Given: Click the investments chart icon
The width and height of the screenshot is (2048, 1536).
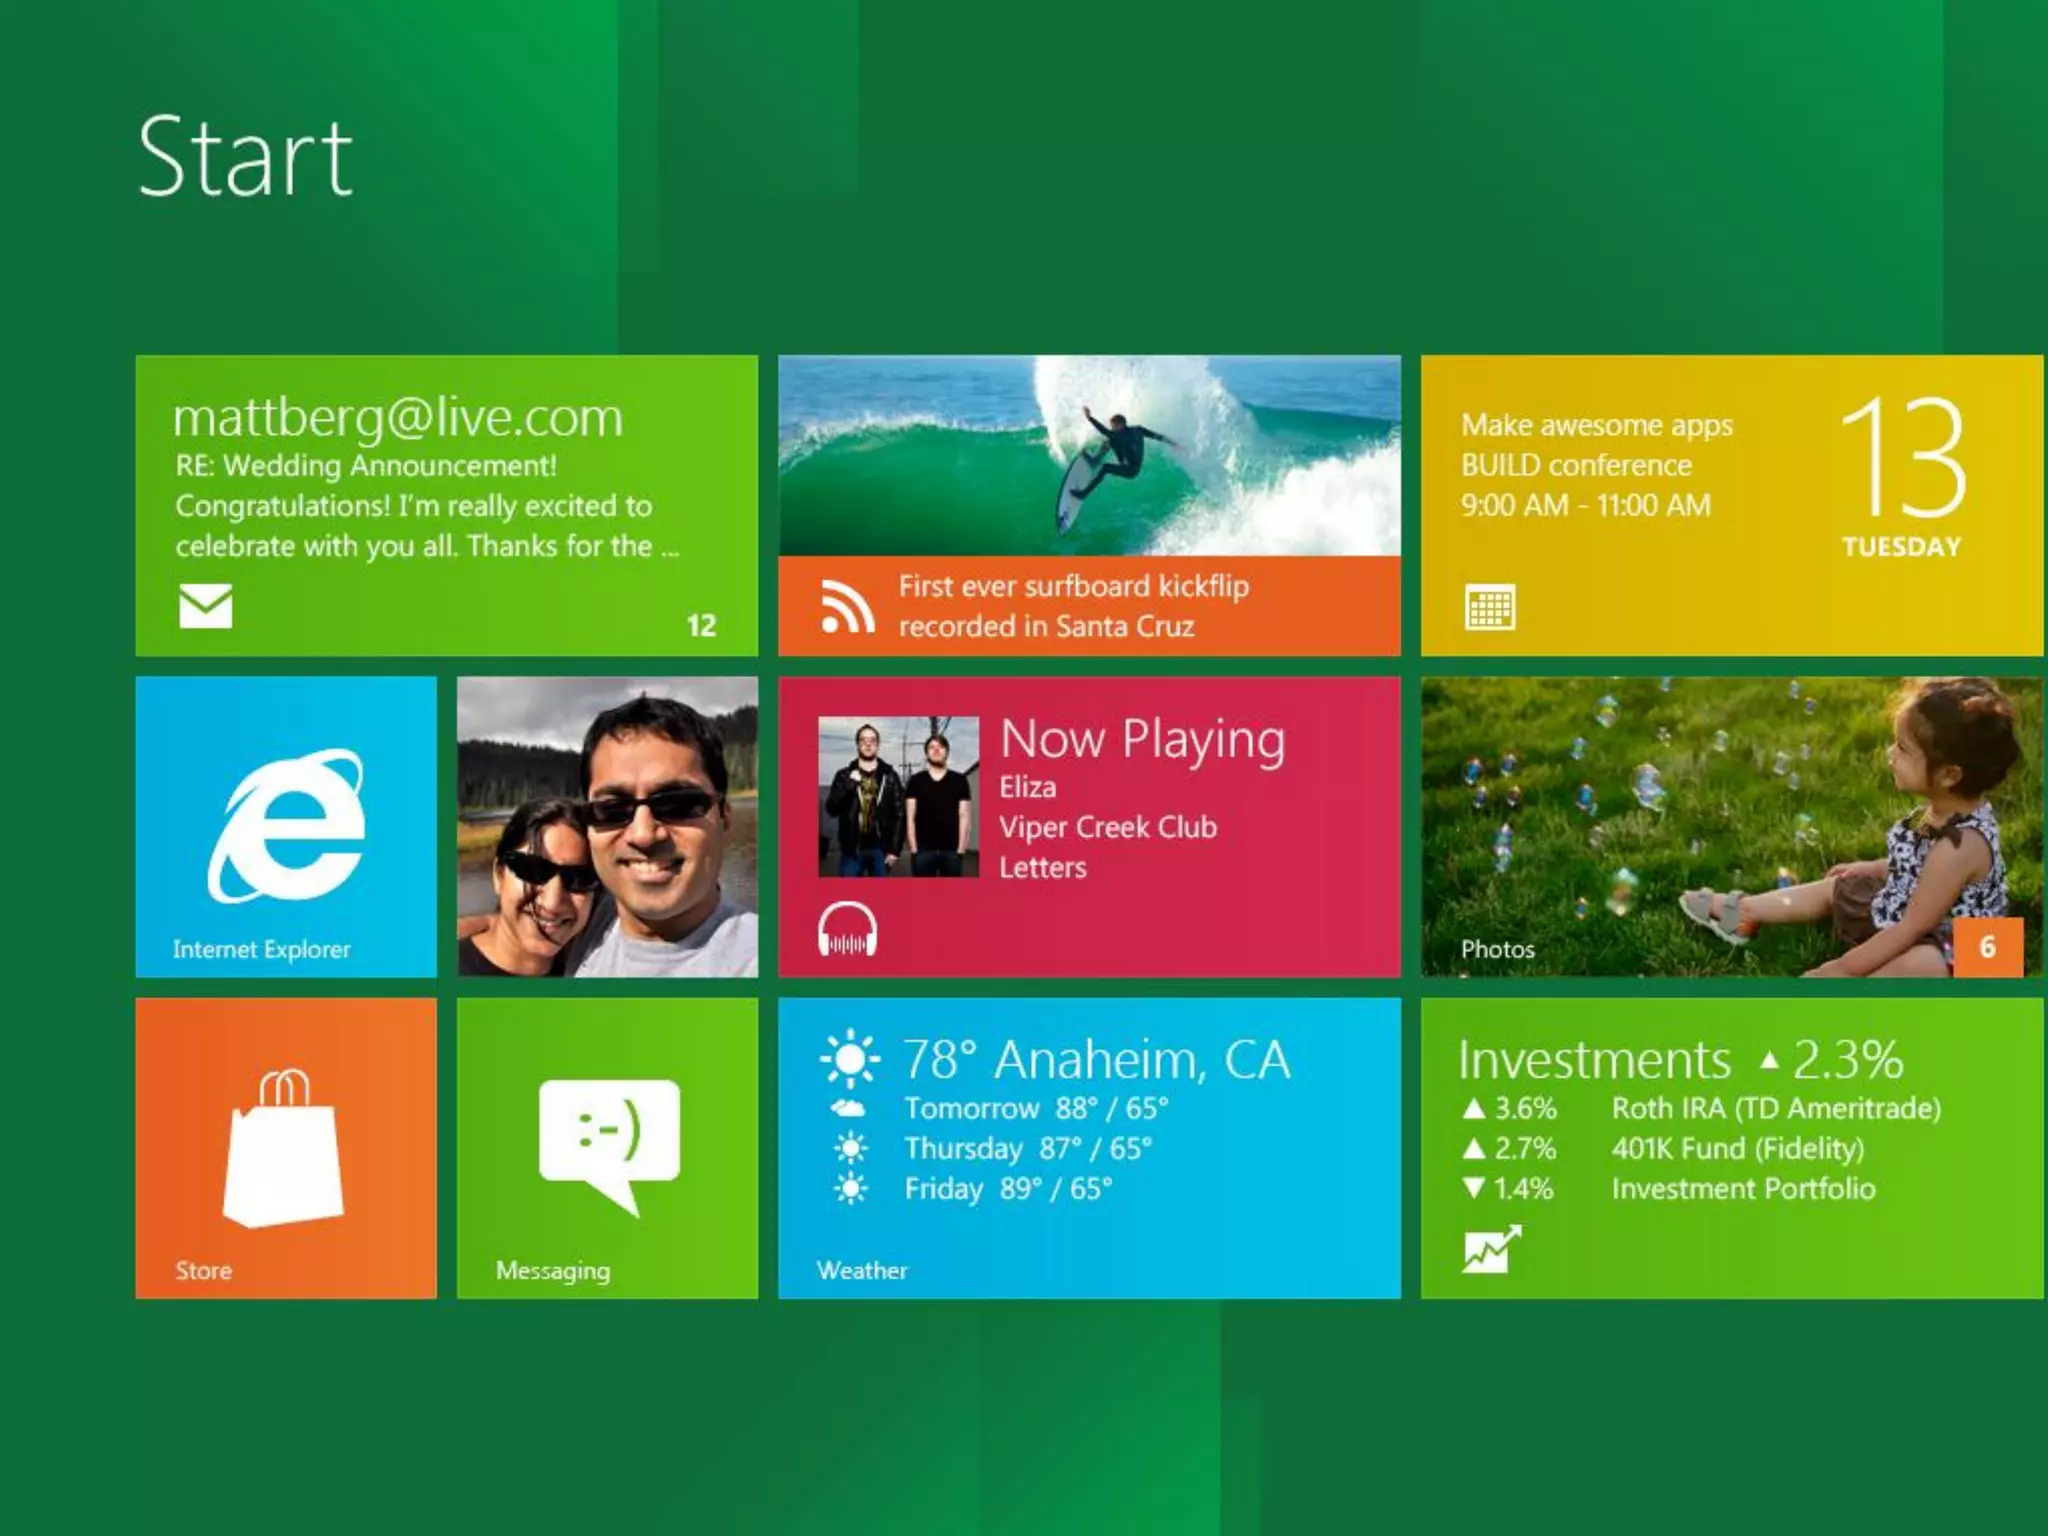Looking at the screenshot, I should [1491, 1249].
